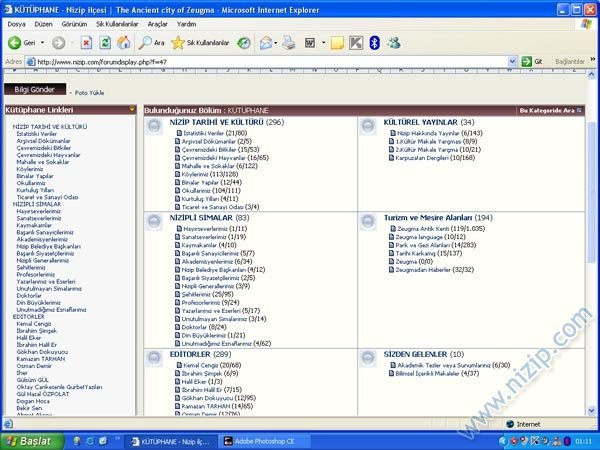600x450 pixels.
Task: Click the yellow note toolbar icon
Action: [337, 43]
